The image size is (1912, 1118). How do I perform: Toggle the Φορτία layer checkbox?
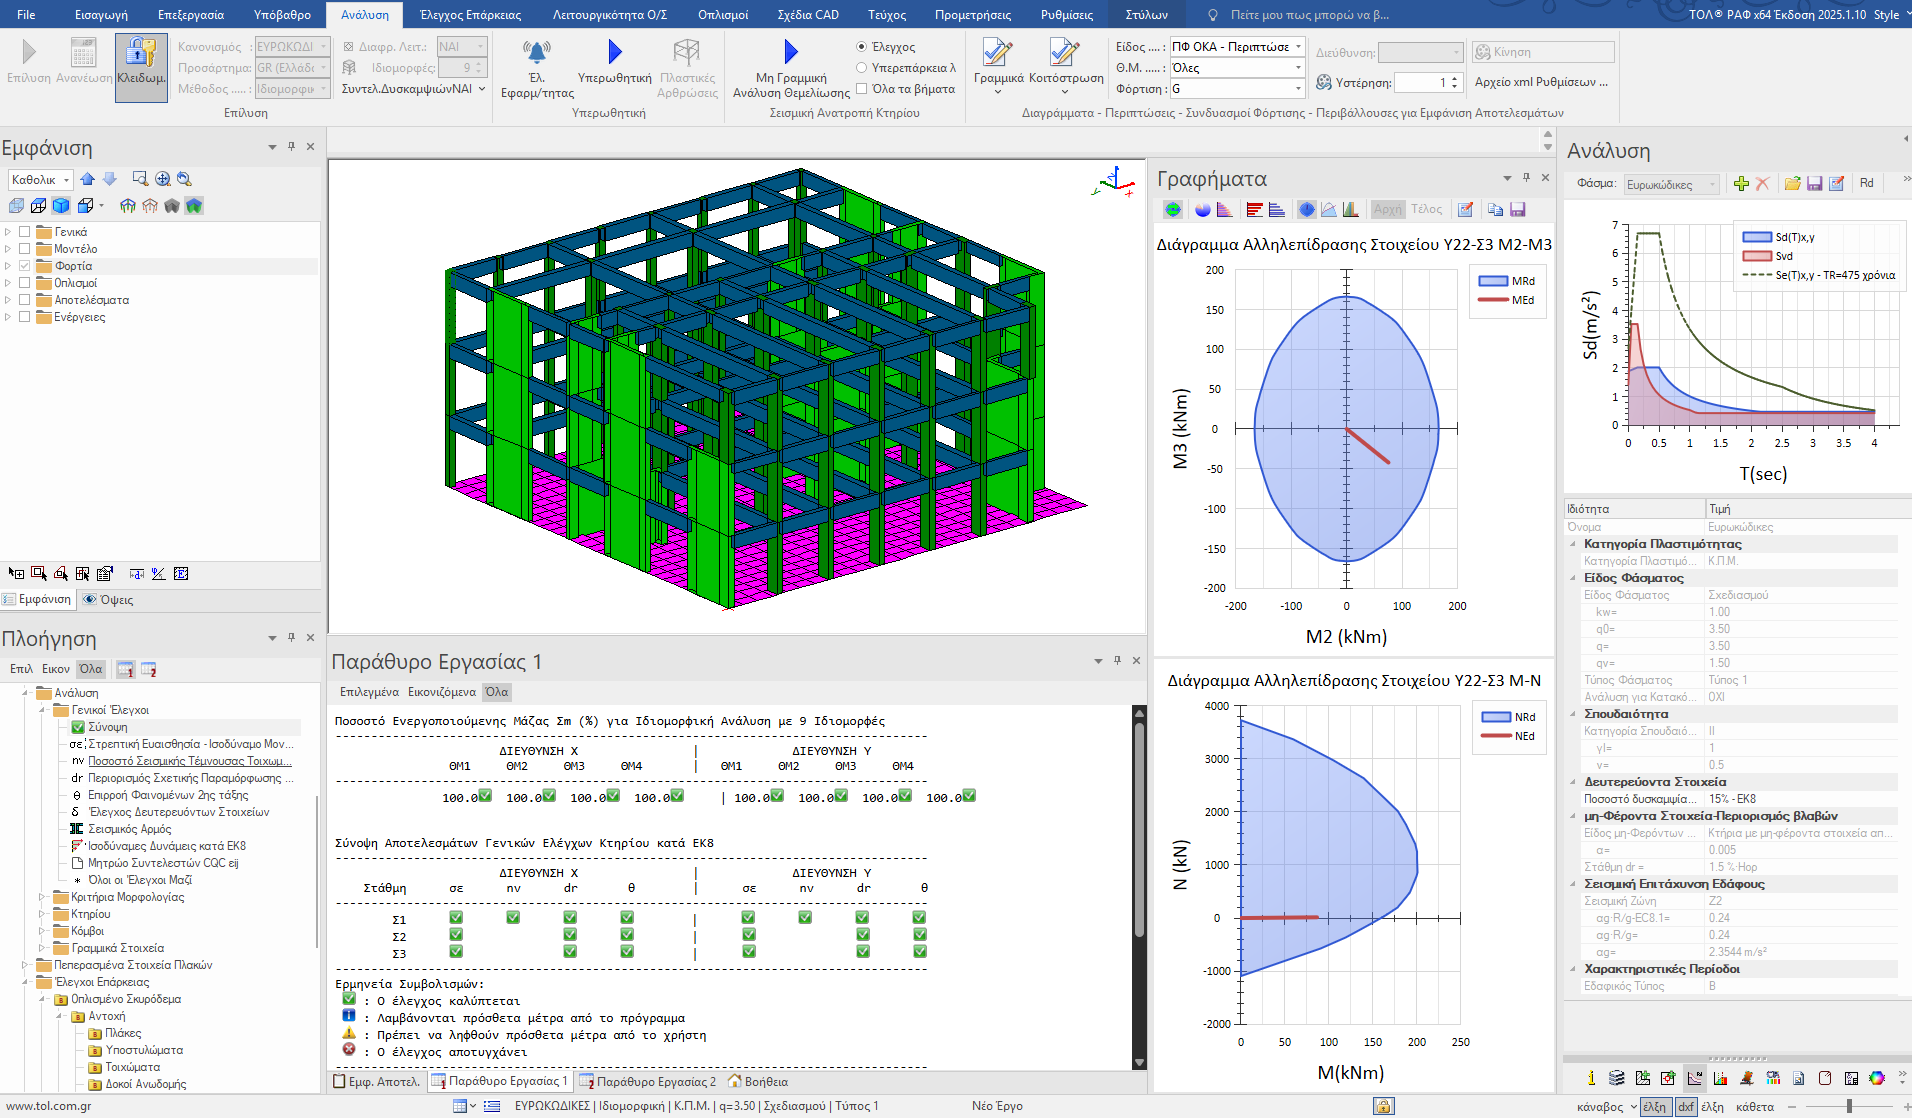pyautogui.click(x=25, y=266)
